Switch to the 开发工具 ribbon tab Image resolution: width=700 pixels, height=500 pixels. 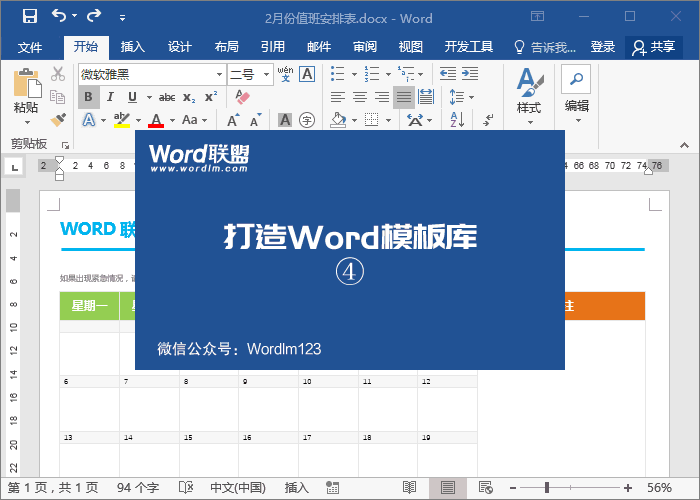[x=469, y=46]
